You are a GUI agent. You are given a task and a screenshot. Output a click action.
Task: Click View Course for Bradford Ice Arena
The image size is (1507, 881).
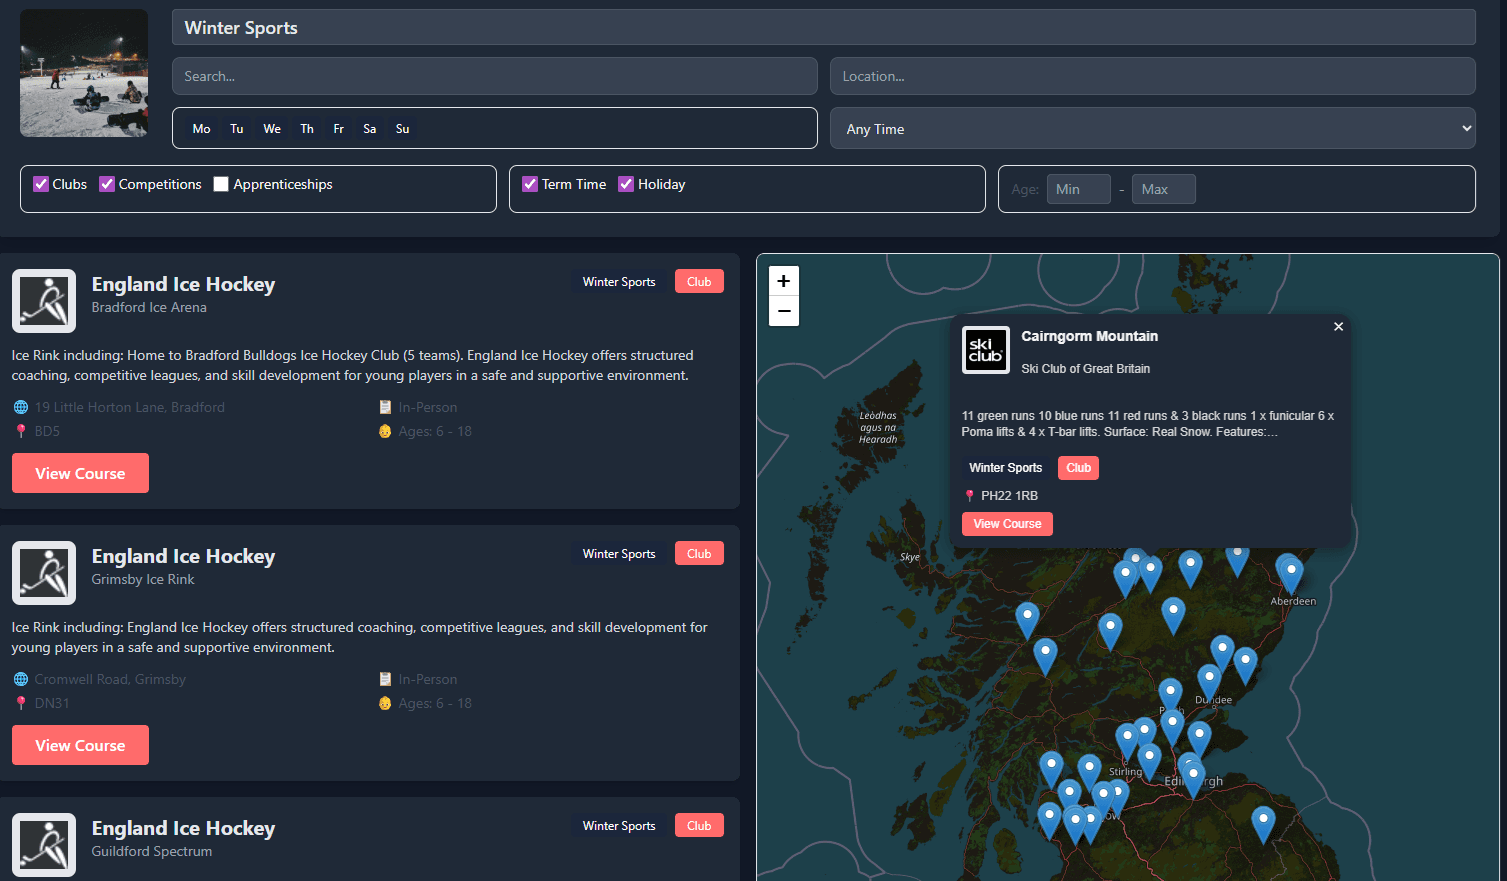point(80,473)
